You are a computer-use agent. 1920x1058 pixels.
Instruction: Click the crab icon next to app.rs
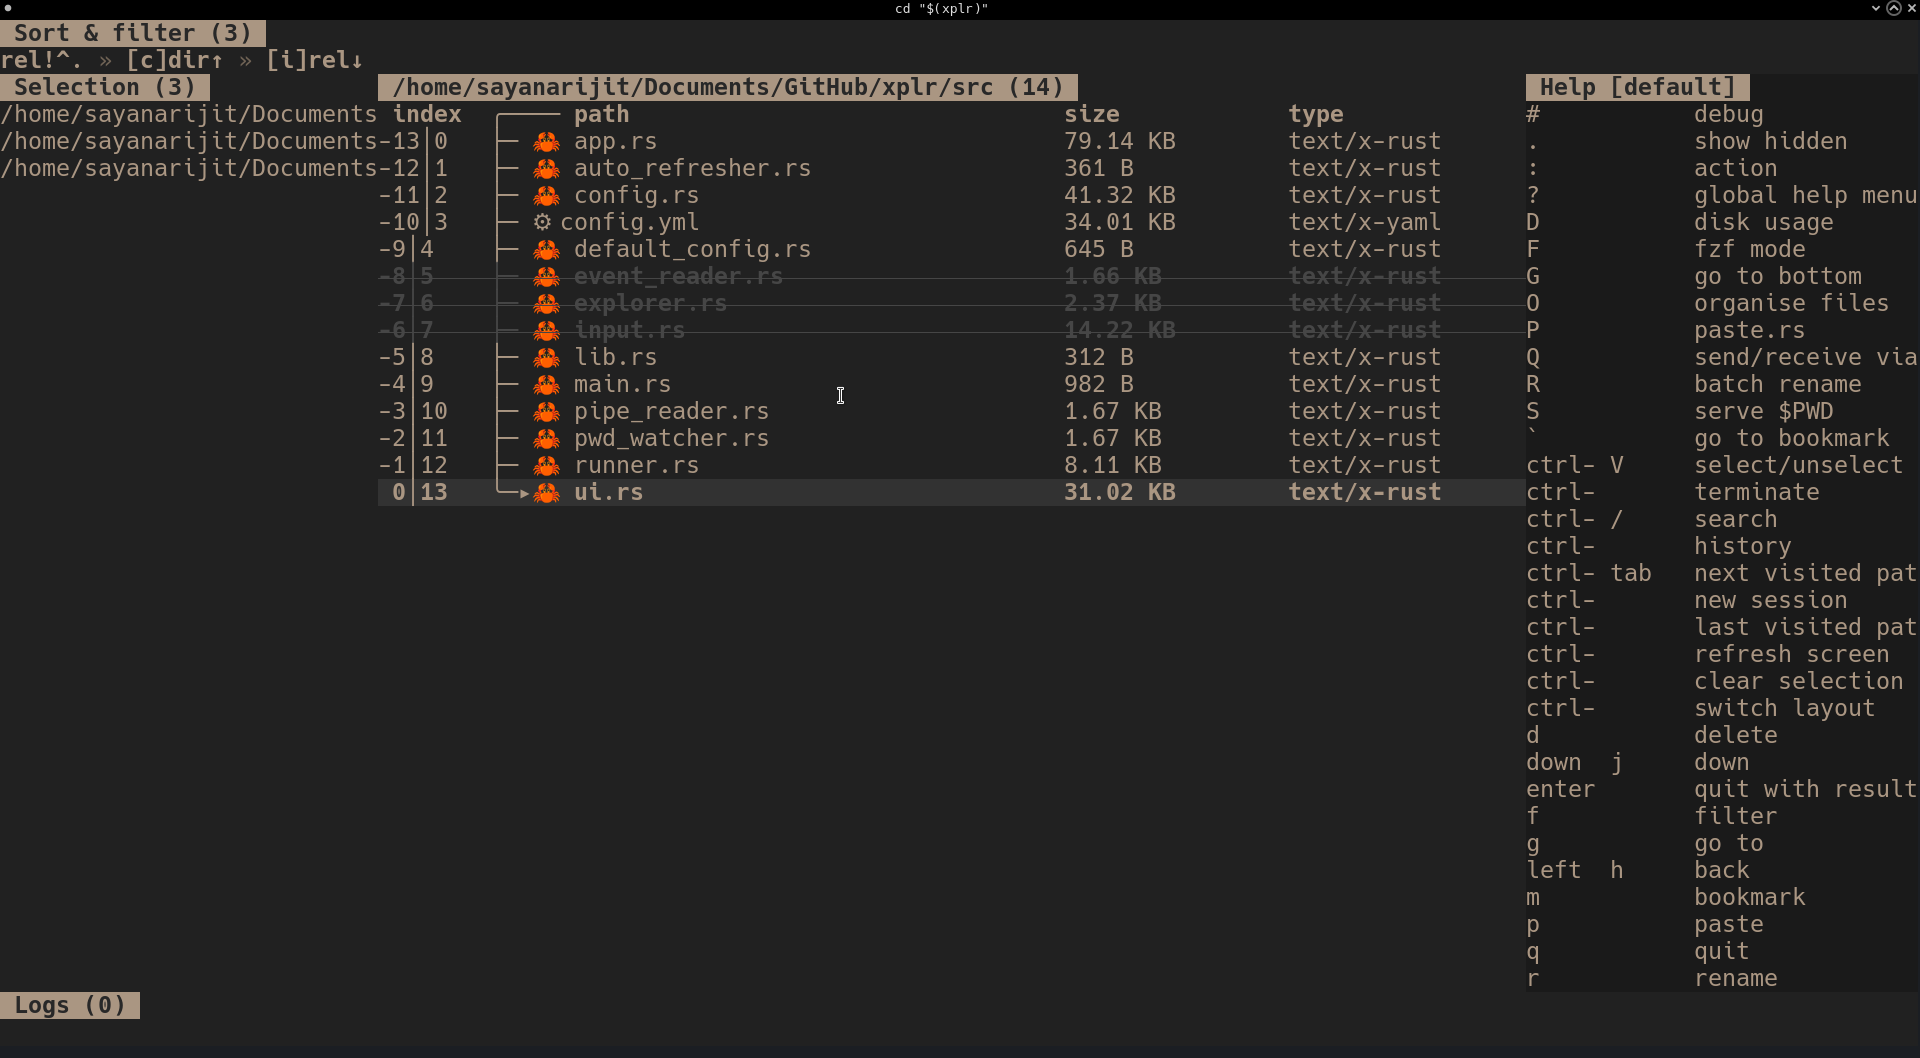[x=547, y=141]
